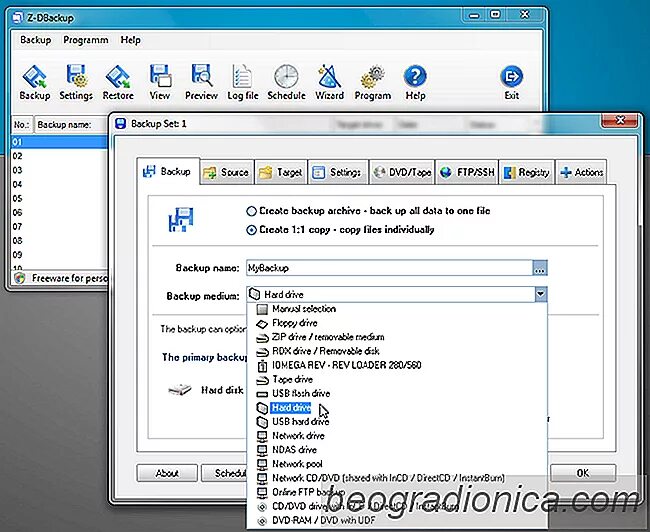Click the Program gears icon
Viewport: 650px width, 532px height.
click(372, 82)
